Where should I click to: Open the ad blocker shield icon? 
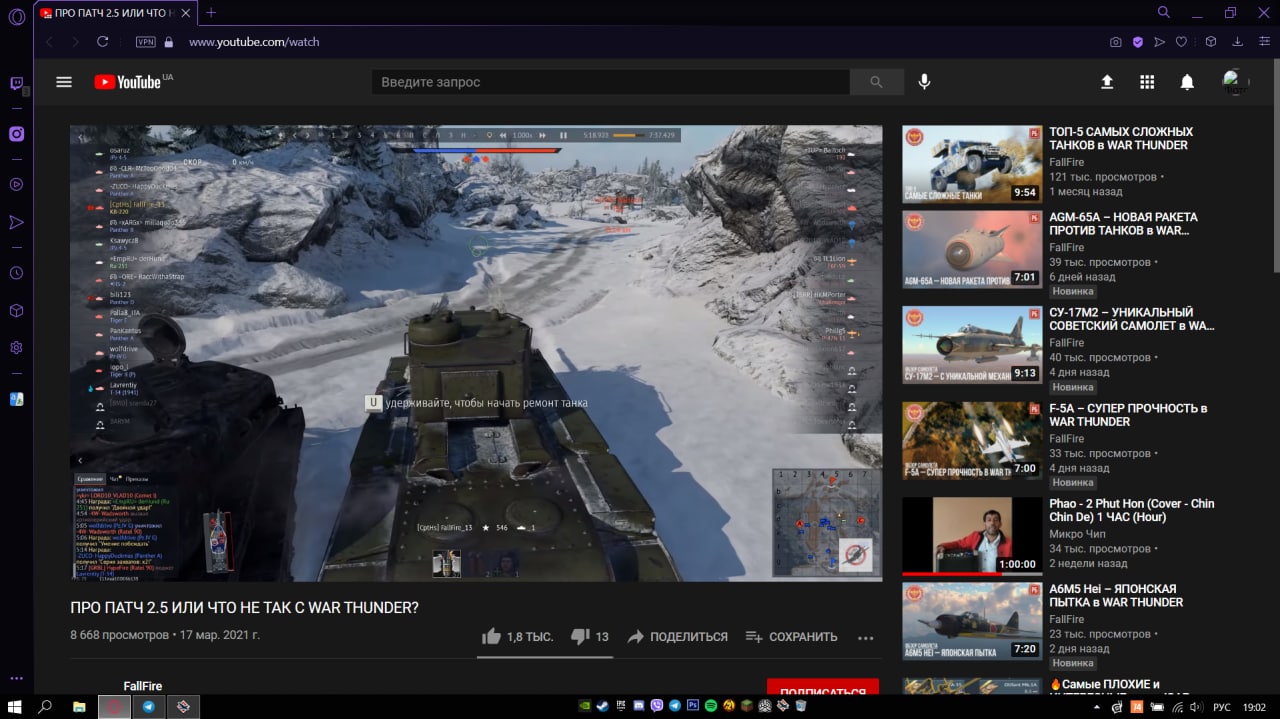[1138, 42]
